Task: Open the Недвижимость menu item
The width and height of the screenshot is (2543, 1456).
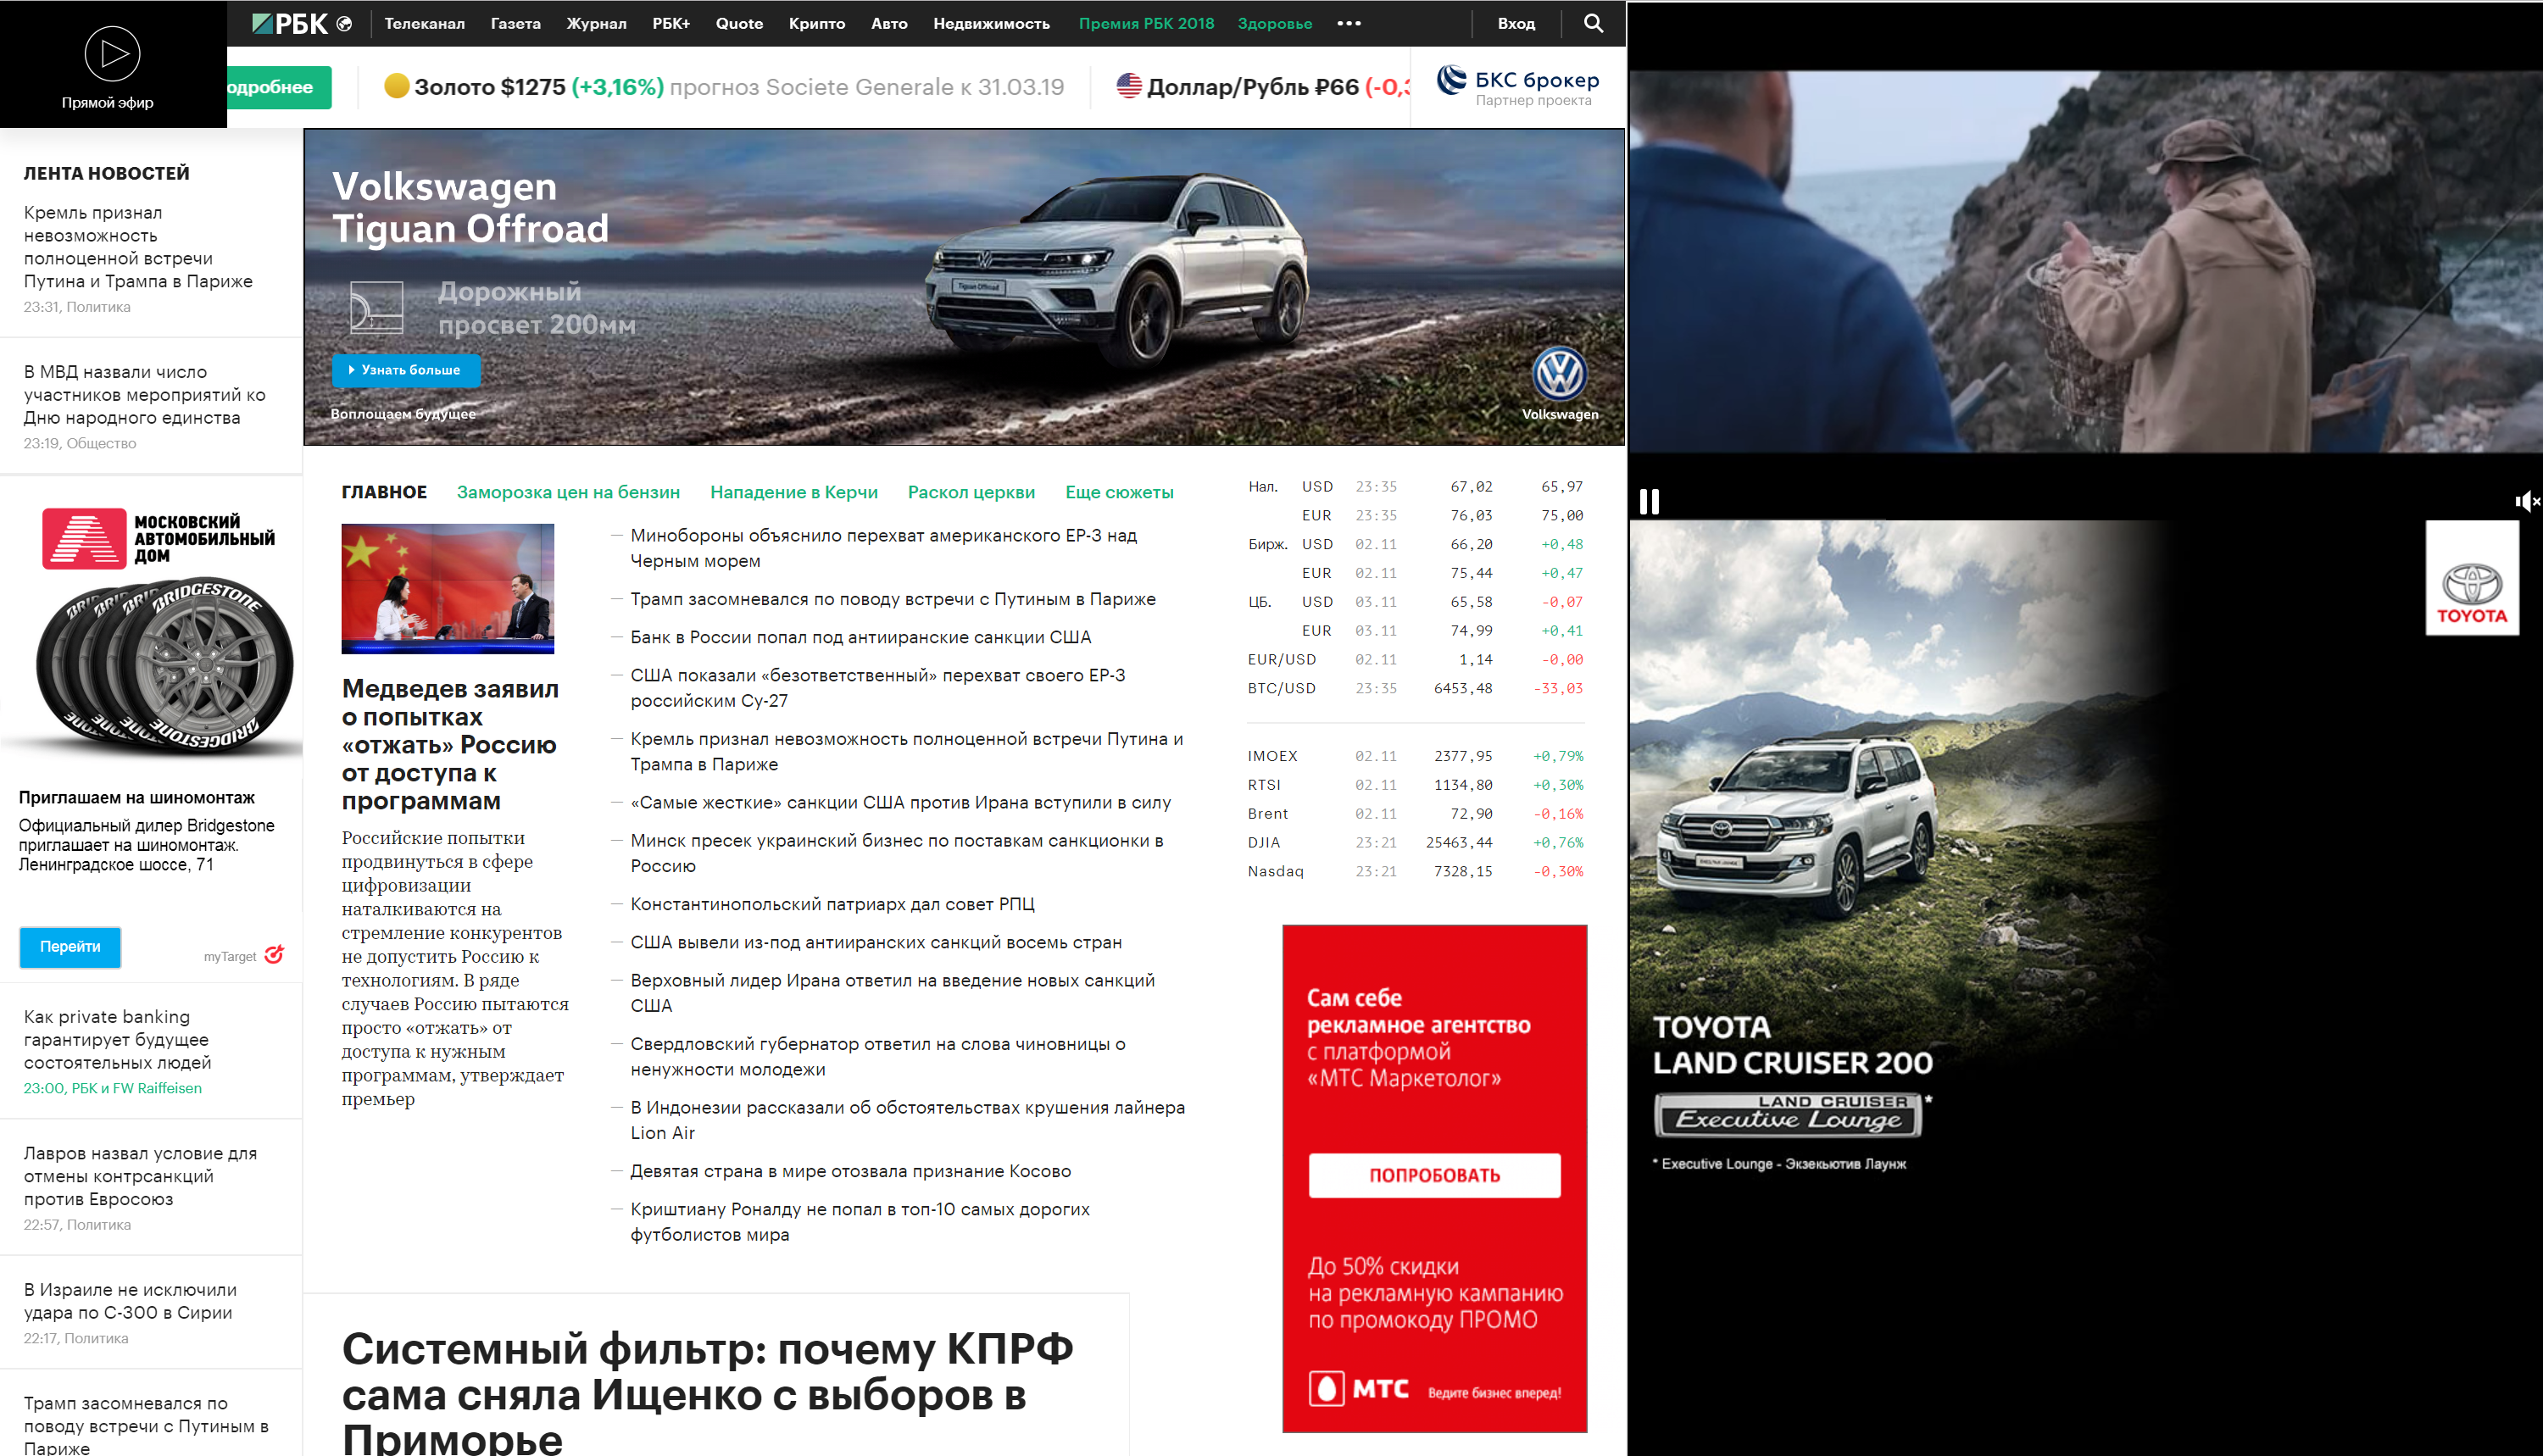Action: [991, 23]
